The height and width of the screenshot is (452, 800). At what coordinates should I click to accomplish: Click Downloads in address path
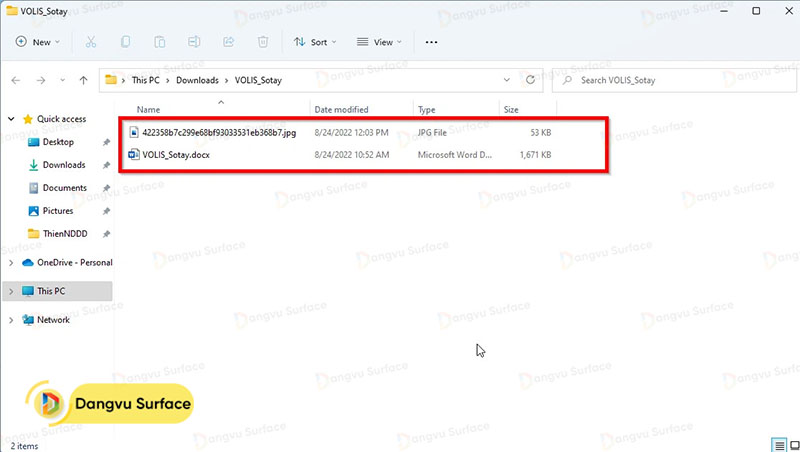197,80
